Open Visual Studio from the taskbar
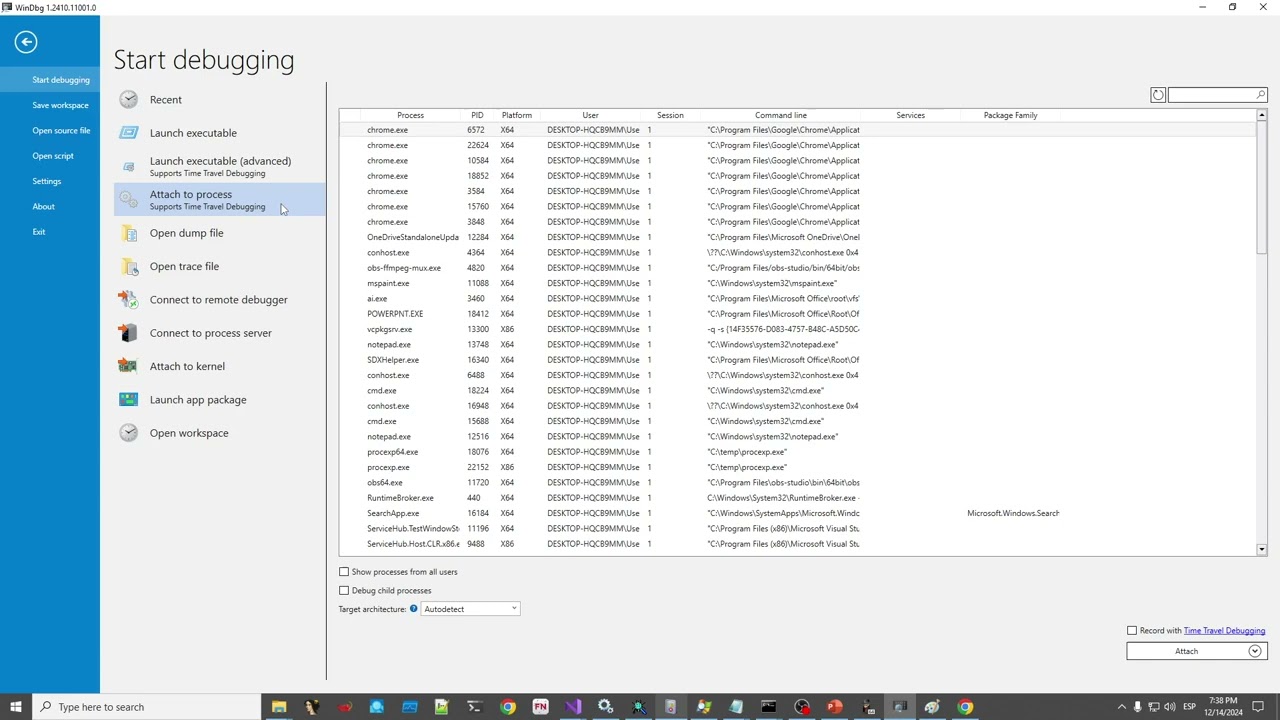The width and height of the screenshot is (1280, 720). [x=573, y=707]
